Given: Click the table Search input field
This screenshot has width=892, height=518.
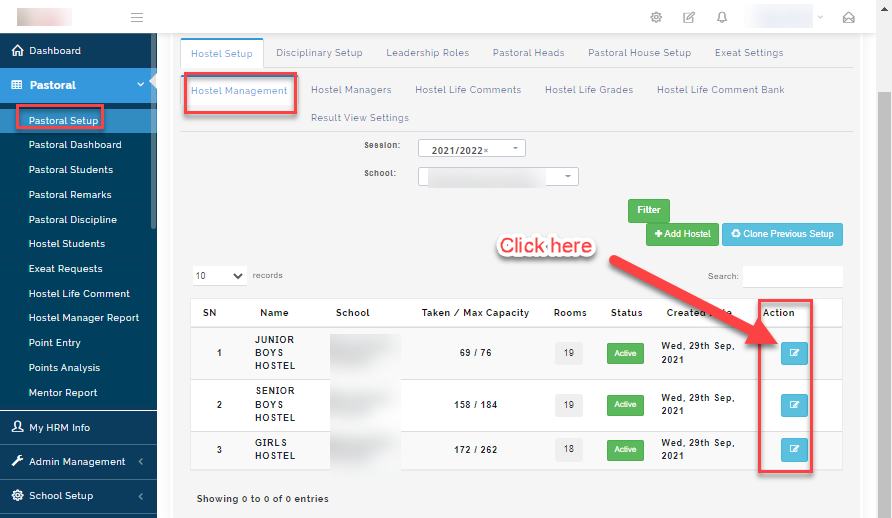Looking at the screenshot, I should tap(792, 276).
